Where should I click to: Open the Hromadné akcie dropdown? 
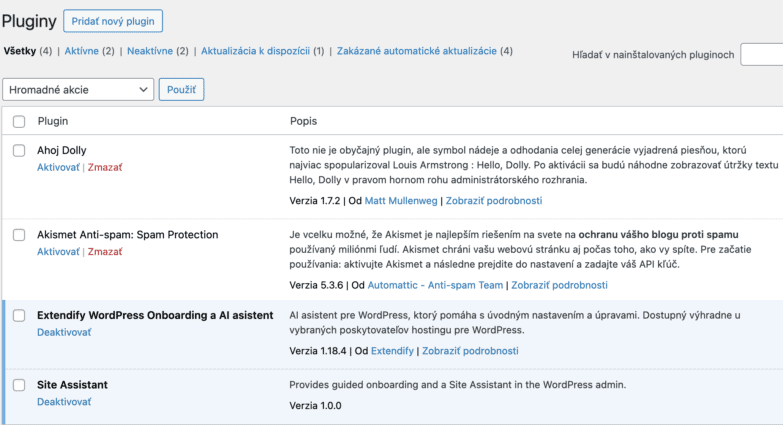click(78, 90)
